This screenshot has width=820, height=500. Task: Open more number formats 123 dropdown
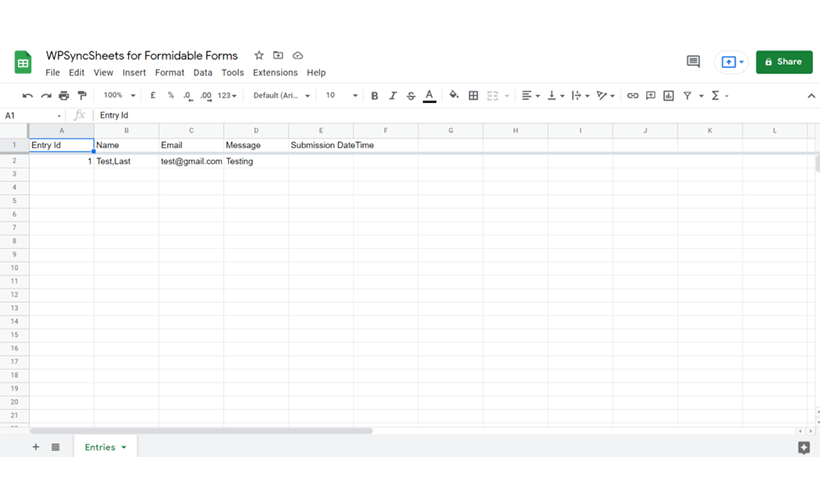227,96
